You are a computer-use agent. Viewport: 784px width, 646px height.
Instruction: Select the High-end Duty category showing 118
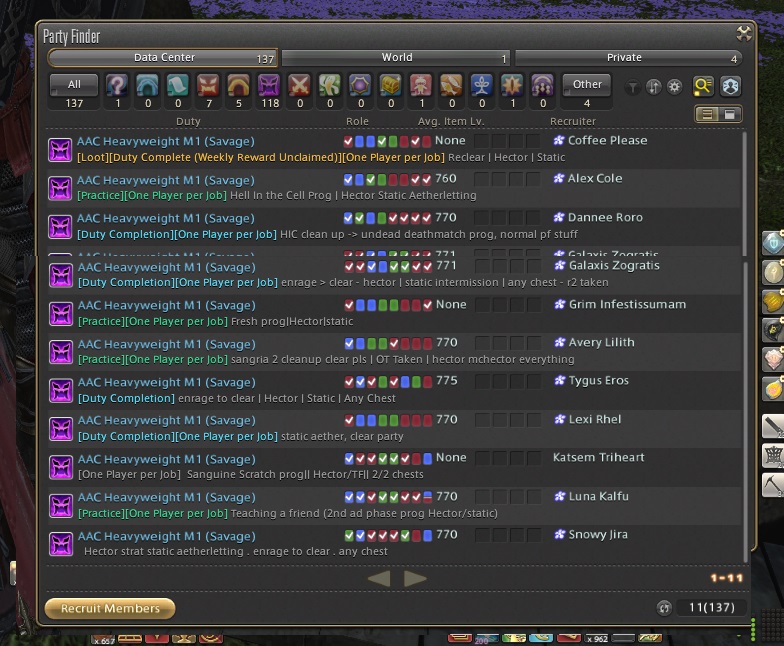pos(269,85)
